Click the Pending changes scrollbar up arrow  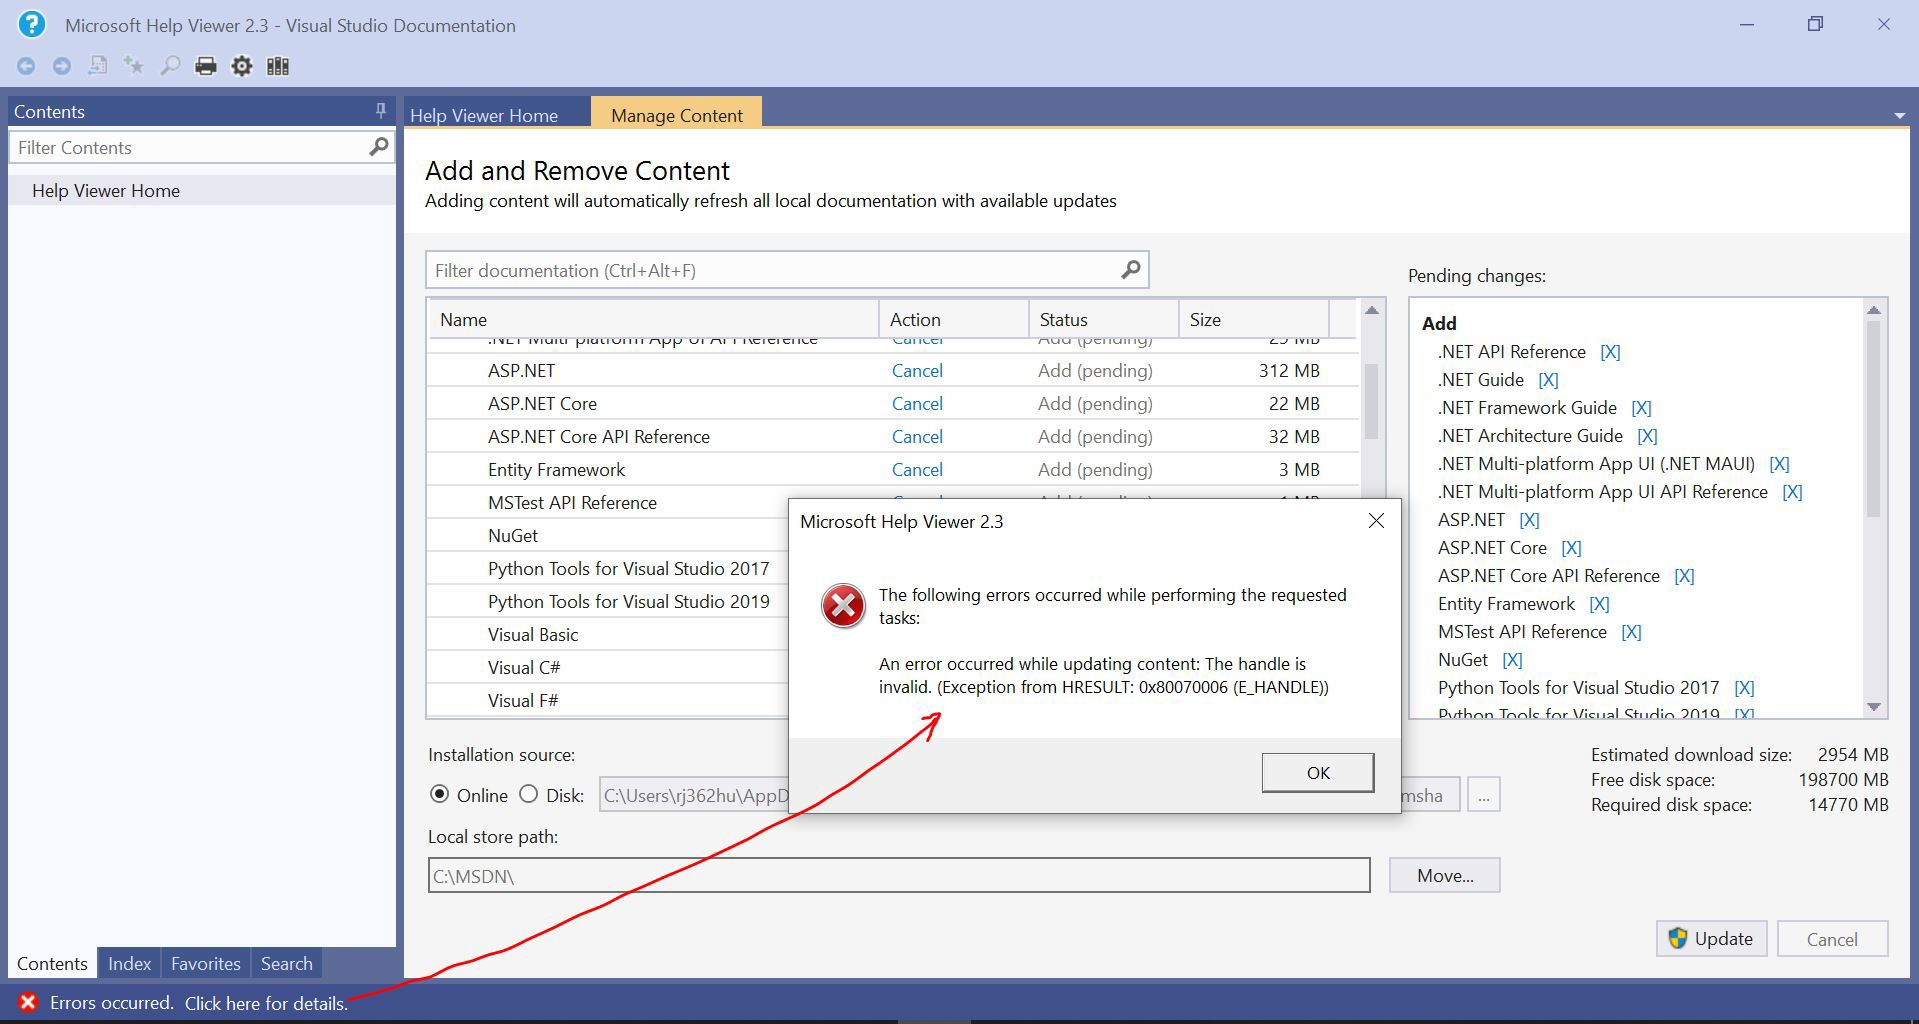coord(1874,311)
